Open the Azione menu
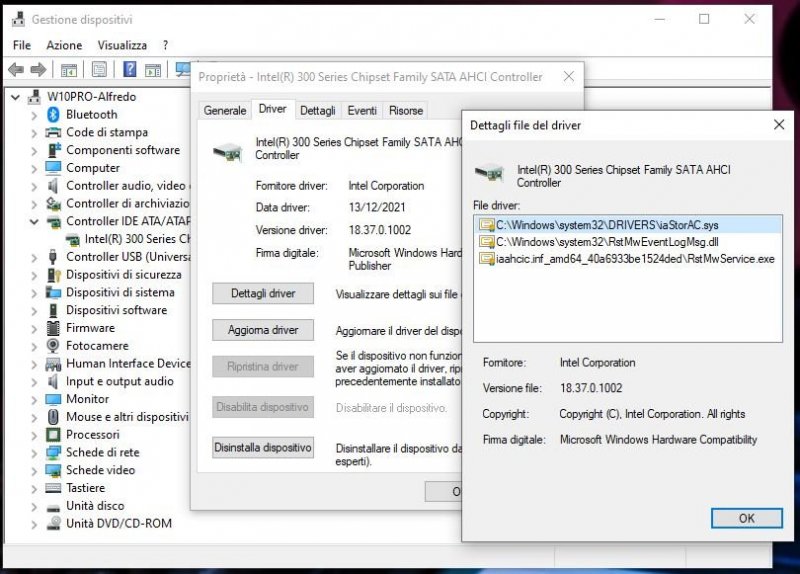Viewport: 800px width, 574px height. (x=64, y=45)
